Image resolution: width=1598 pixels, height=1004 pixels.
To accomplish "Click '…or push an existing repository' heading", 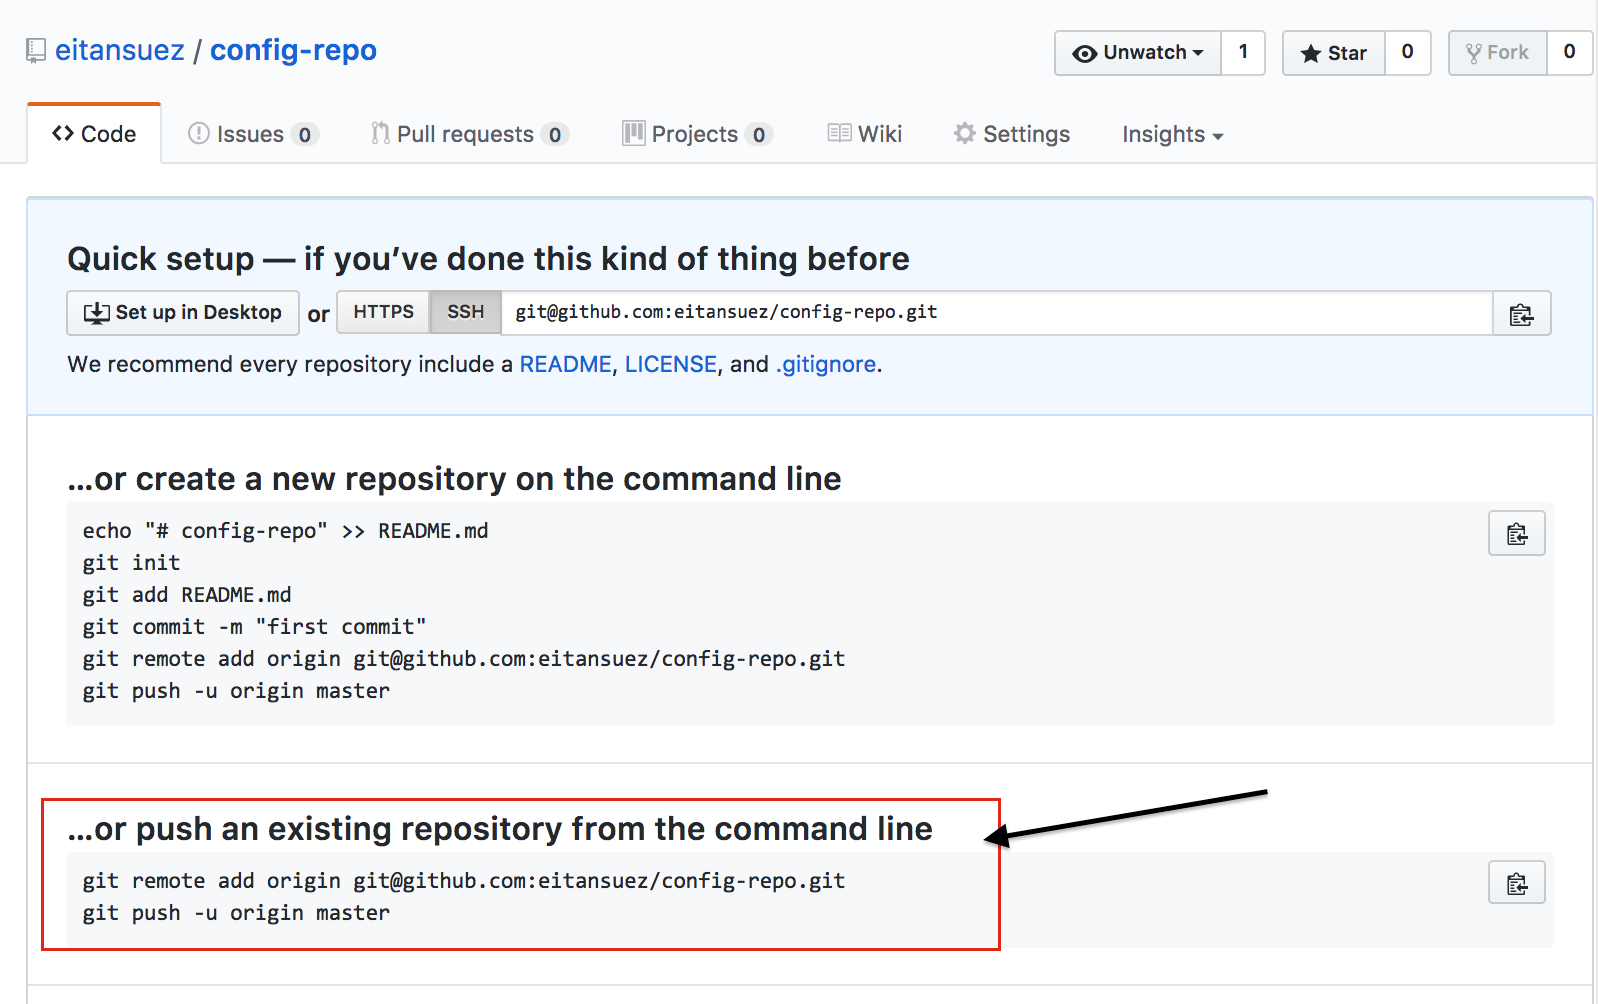I will tap(500, 829).
